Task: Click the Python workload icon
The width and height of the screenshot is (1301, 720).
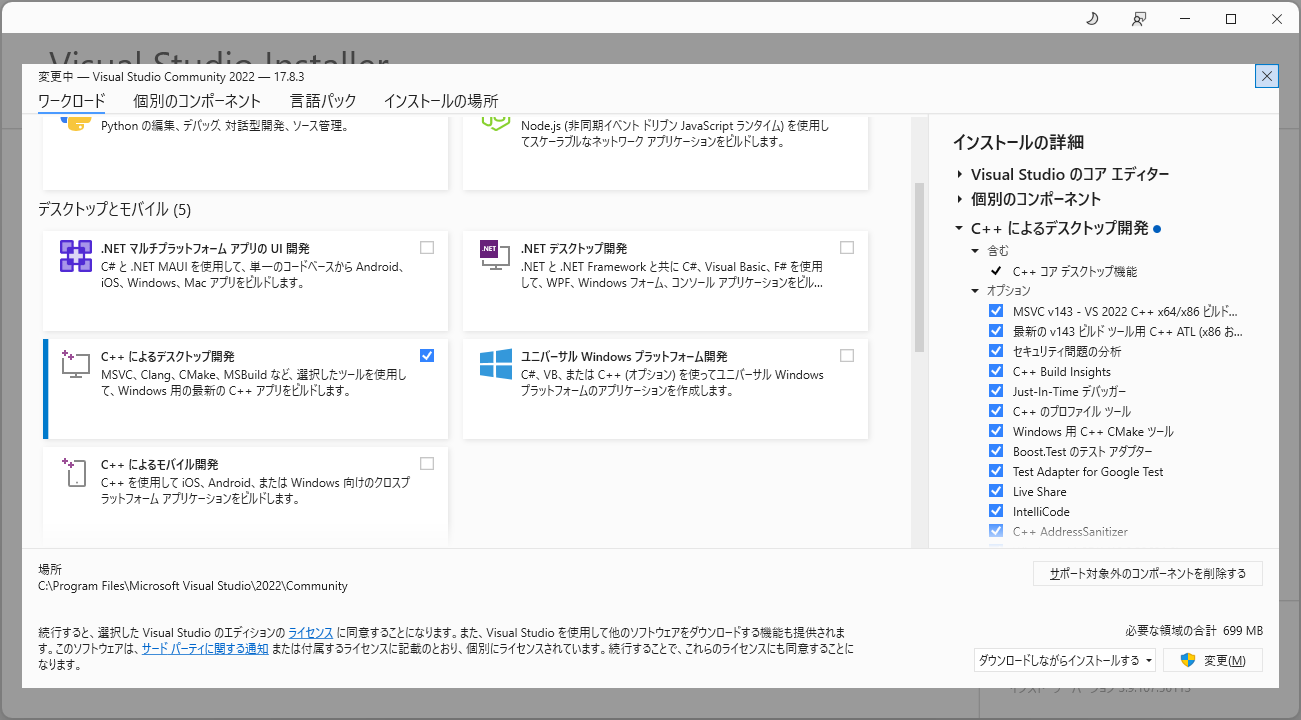Action: [x=76, y=123]
